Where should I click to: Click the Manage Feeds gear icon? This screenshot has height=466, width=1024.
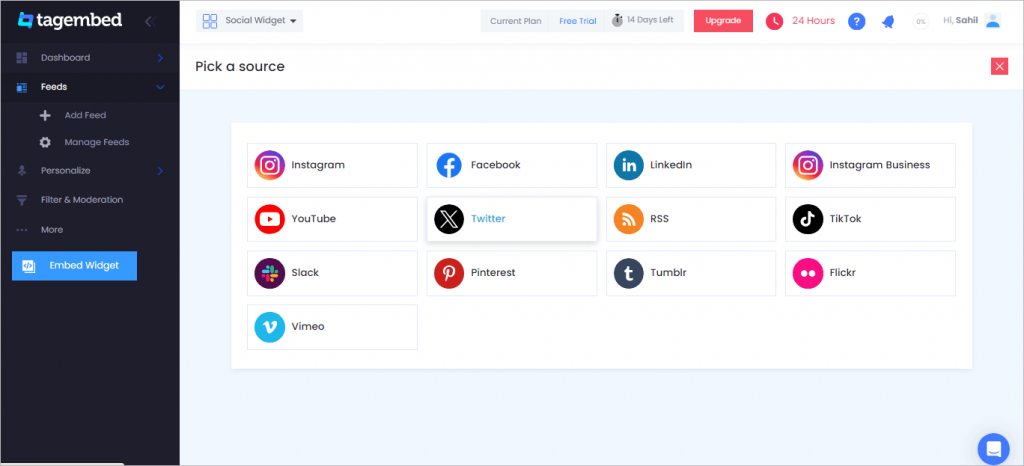coord(45,142)
